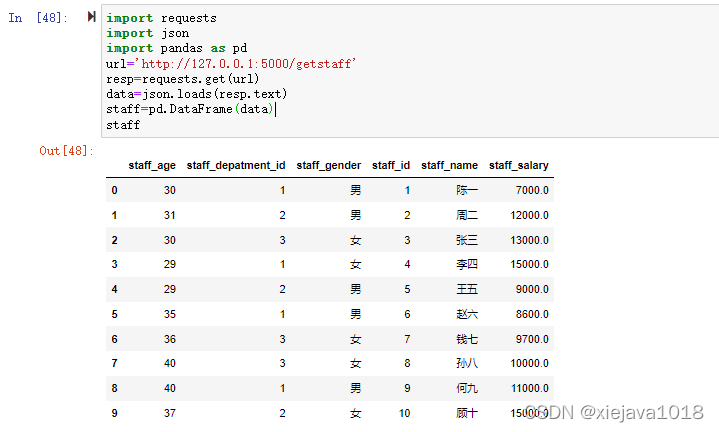Click the salary value 13000.0

529,240
